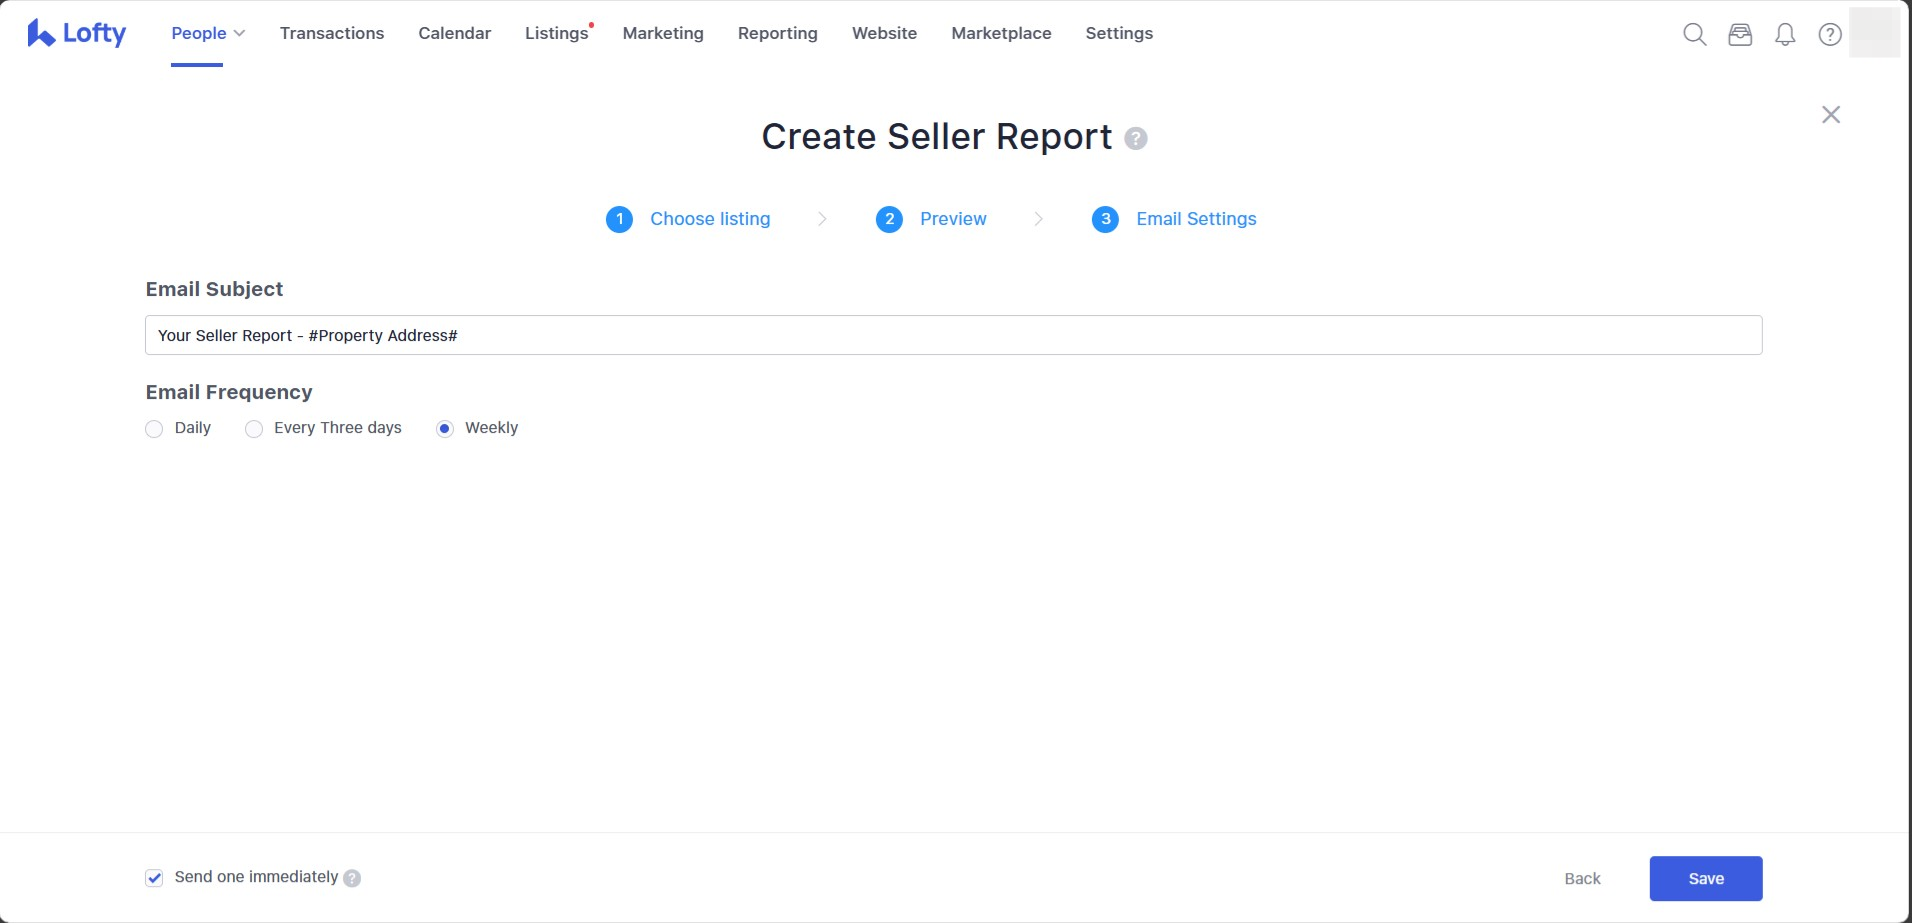Click the Back button
1912x923 pixels.
point(1582,879)
